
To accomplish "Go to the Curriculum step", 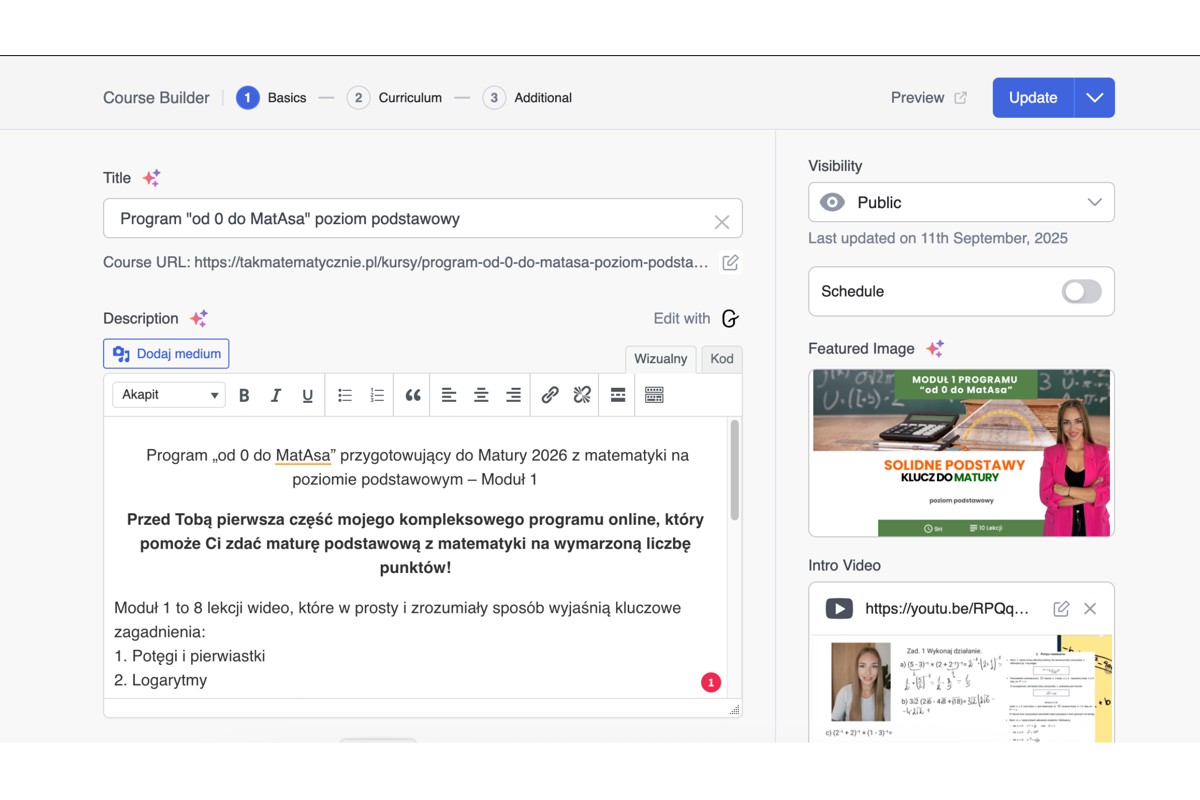I will pyautogui.click(x=394, y=98).
